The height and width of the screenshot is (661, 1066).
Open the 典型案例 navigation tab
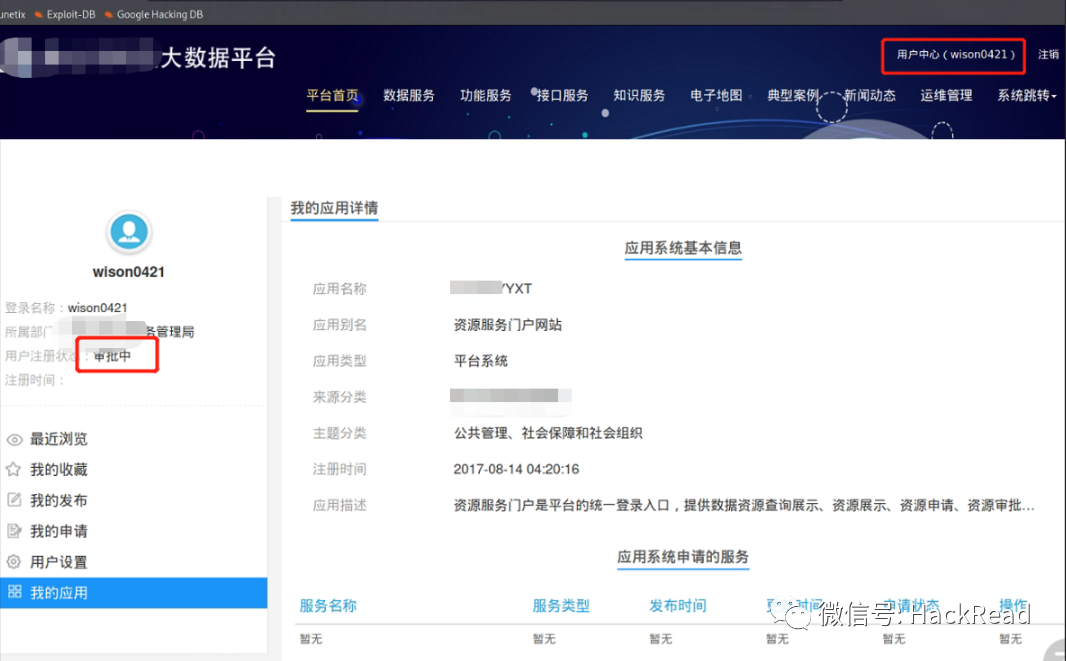pyautogui.click(x=793, y=95)
